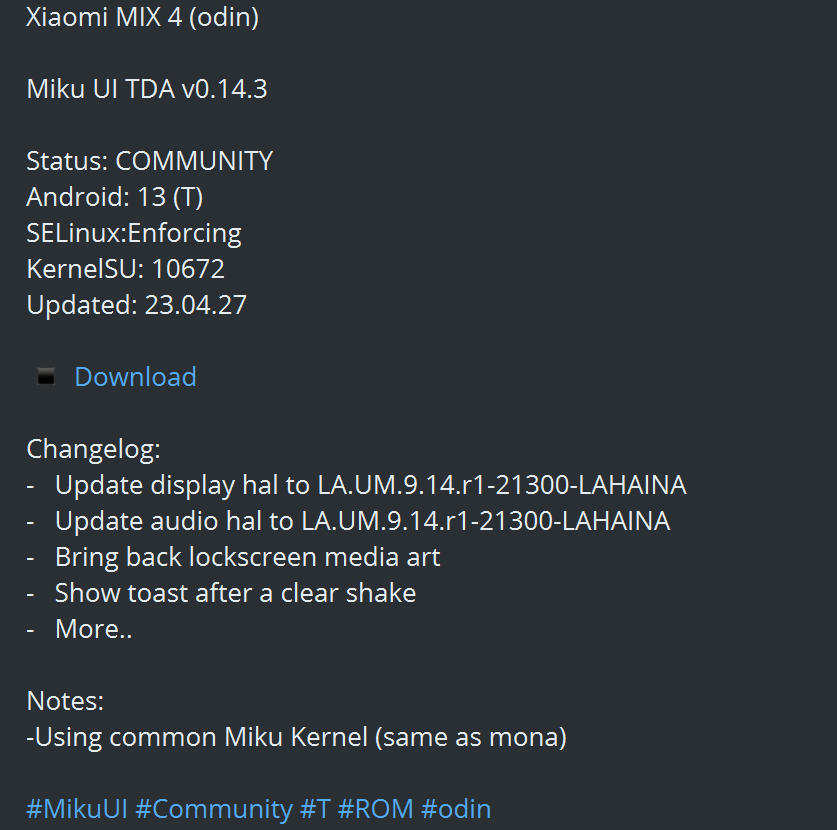Image resolution: width=837 pixels, height=830 pixels.
Task: Open the Download link
Action: [x=135, y=377]
